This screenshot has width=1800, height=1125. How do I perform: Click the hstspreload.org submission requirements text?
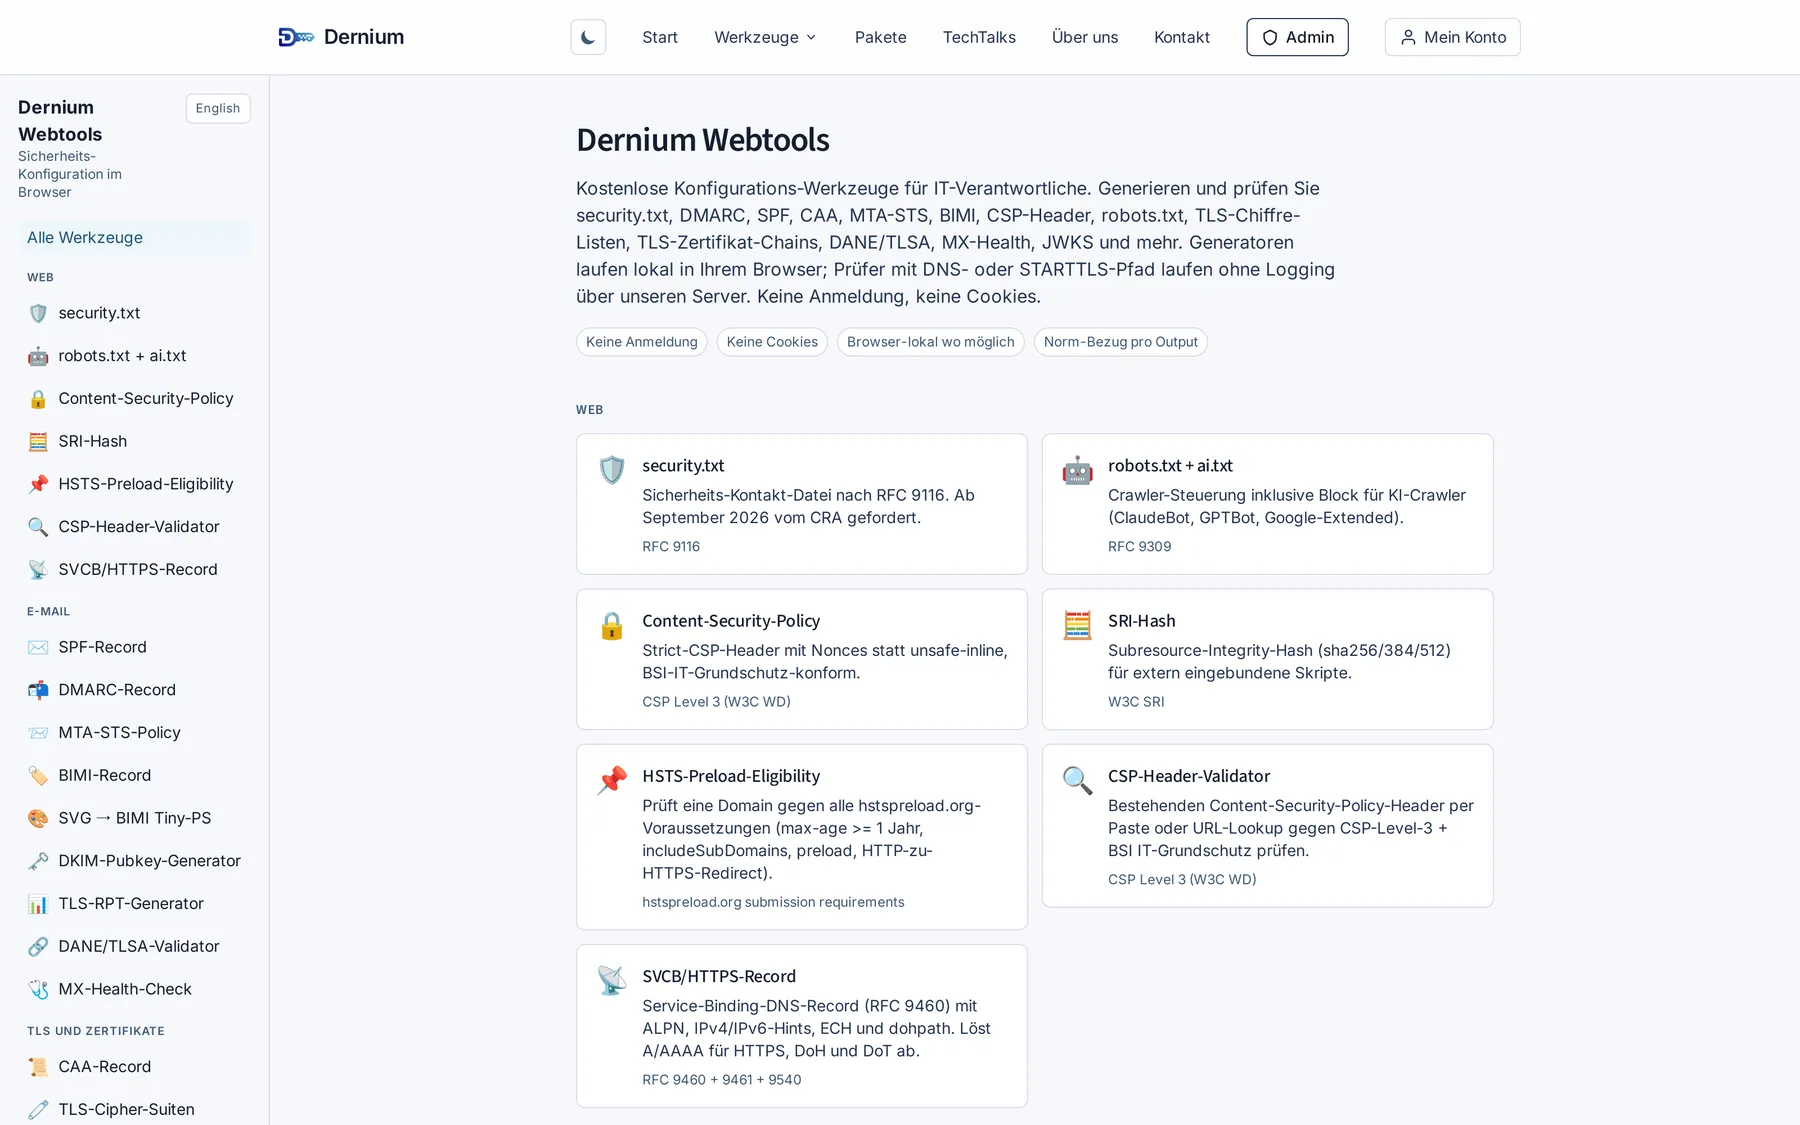773,902
